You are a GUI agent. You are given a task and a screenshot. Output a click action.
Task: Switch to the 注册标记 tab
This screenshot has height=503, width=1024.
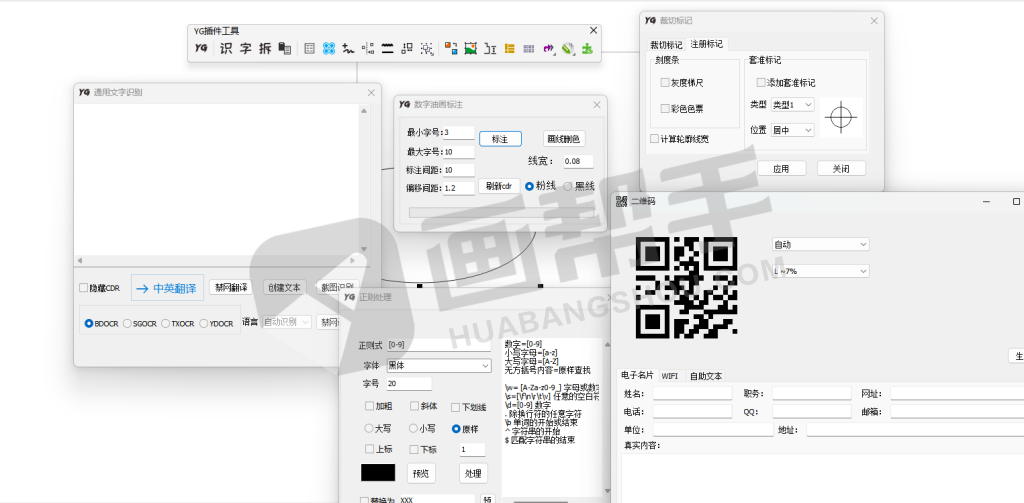click(707, 44)
